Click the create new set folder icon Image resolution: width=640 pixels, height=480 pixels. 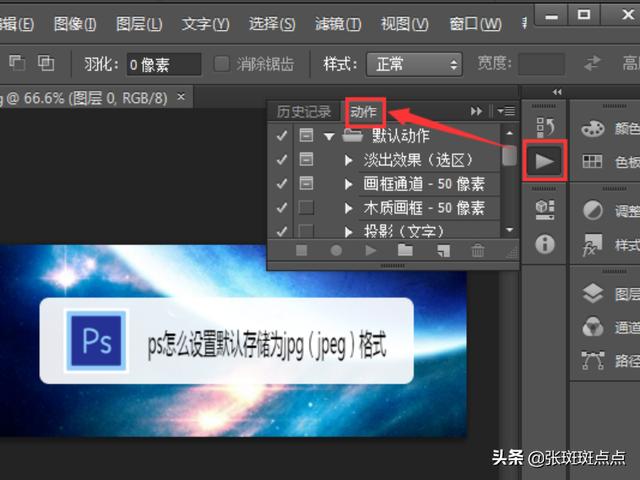coord(405,251)
